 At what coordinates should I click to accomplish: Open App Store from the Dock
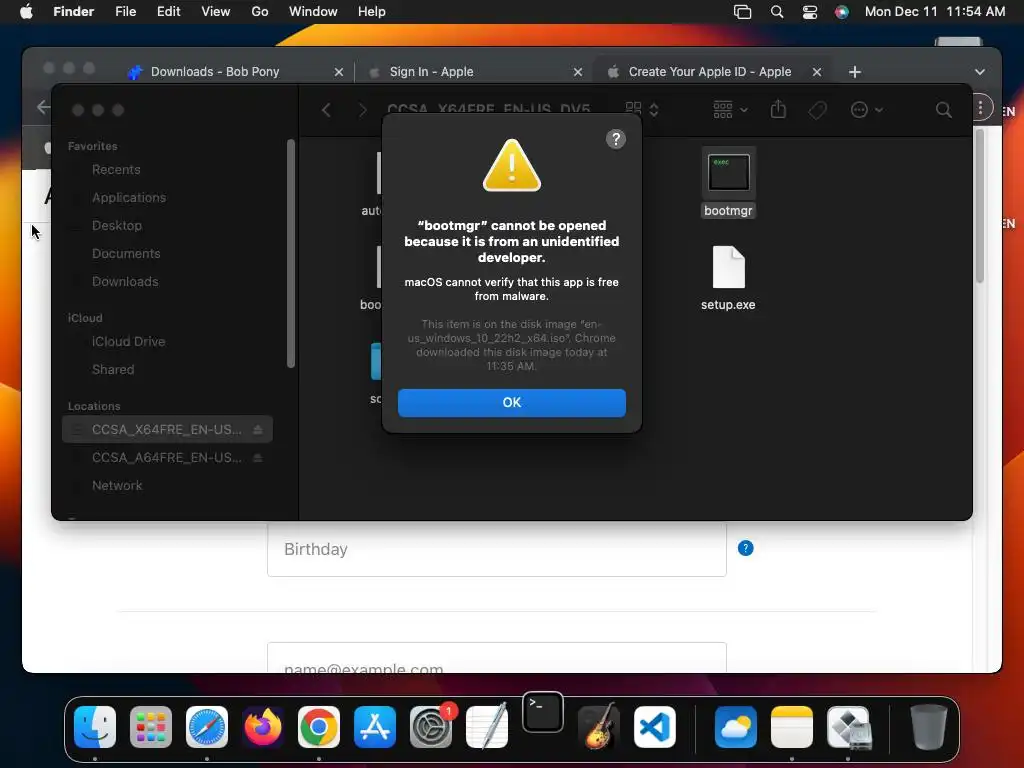pyautogui.click(x=375, y=727)
